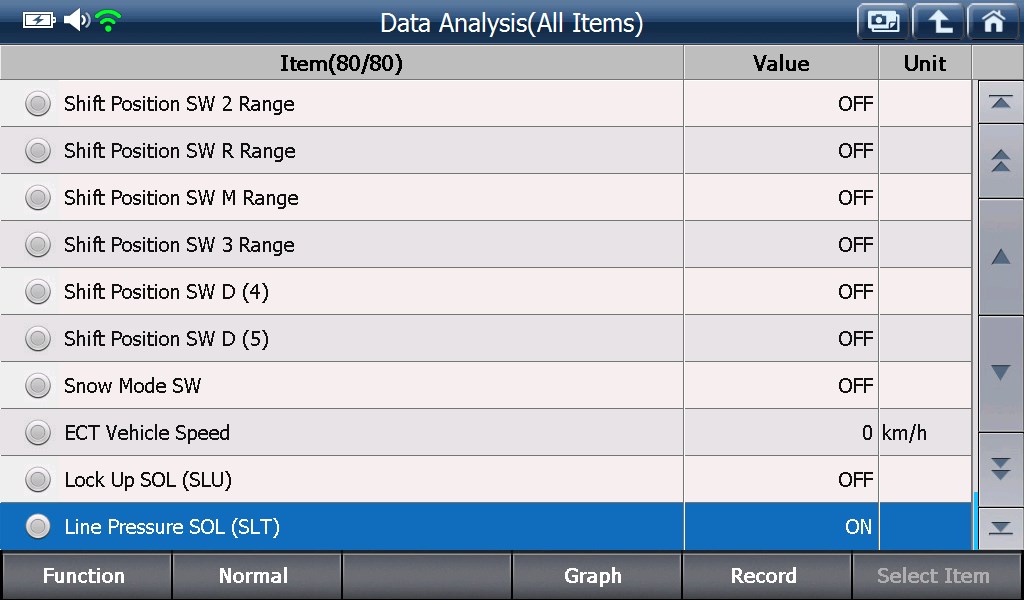Screen dimensions: 1024x600
Task: Open the Function menu
Action: coord(86,576)
